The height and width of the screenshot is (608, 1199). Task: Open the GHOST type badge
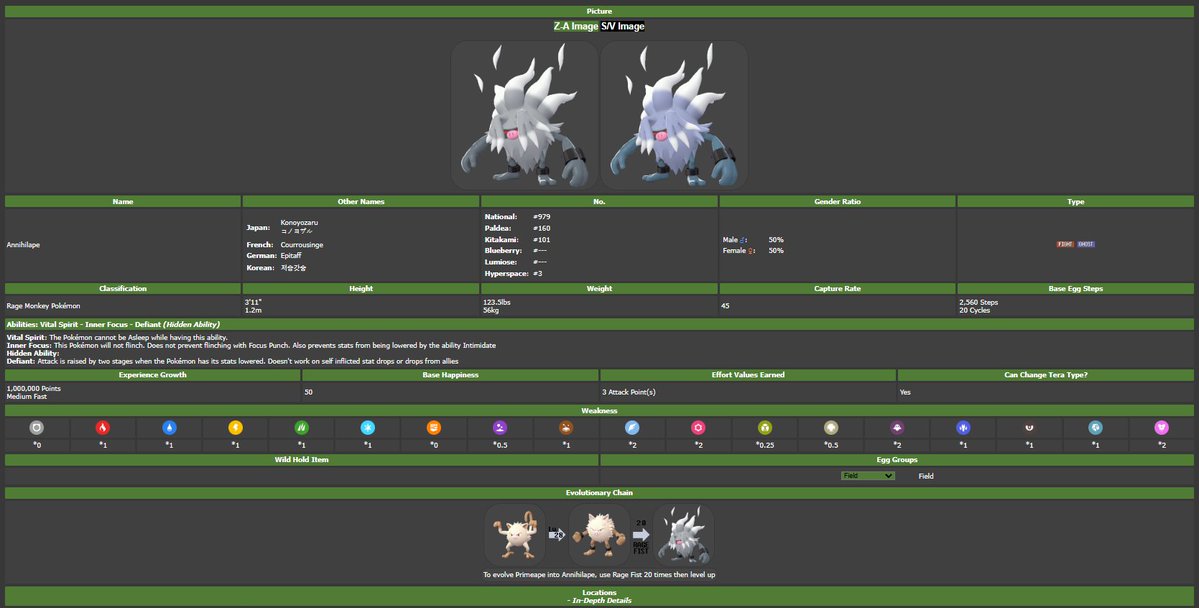coord(1086,245)
